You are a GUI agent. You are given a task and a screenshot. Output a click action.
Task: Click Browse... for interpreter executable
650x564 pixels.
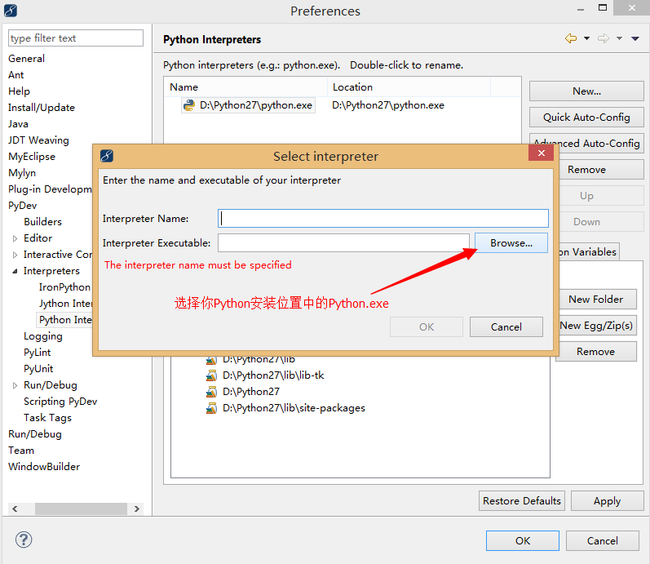[511, 243]
